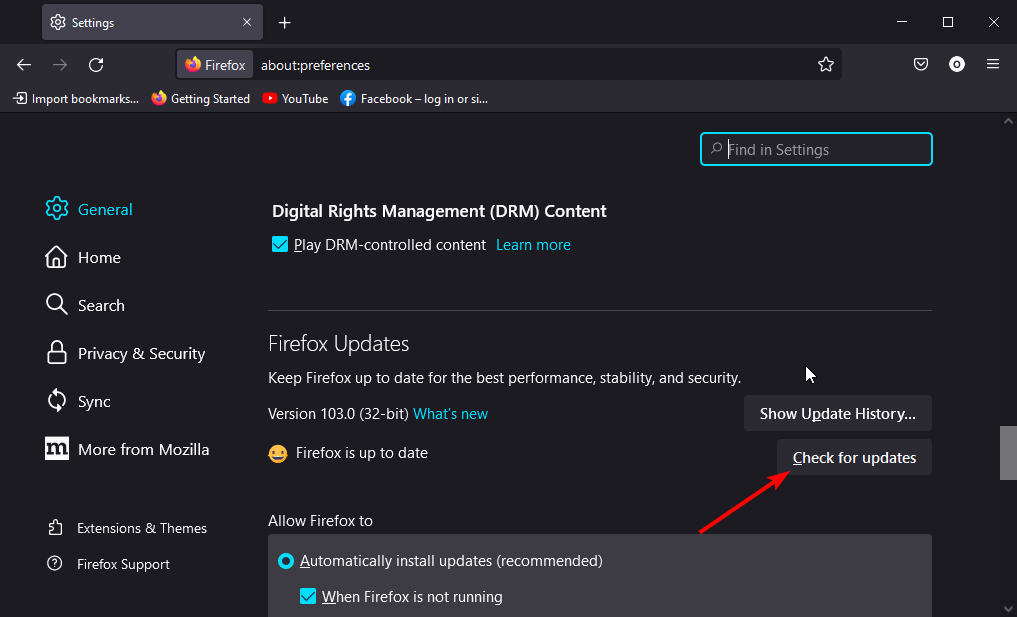Viewport: 1017px width, 617px height.
Task: Go back using the back arrow
Action: 24,65
